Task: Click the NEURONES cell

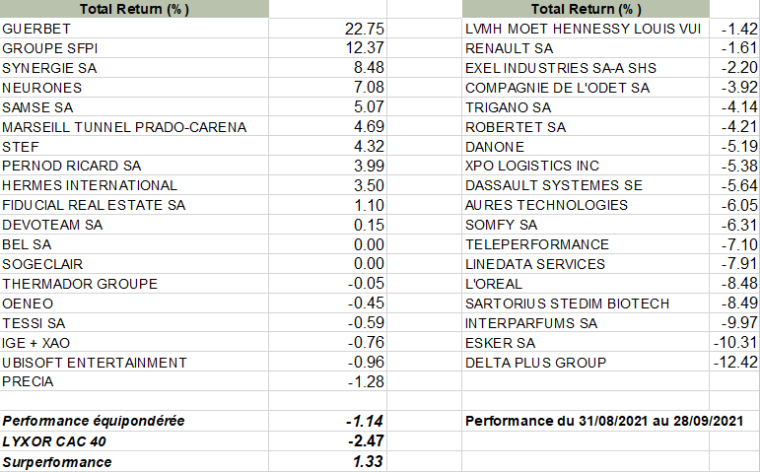Action: 134,88
